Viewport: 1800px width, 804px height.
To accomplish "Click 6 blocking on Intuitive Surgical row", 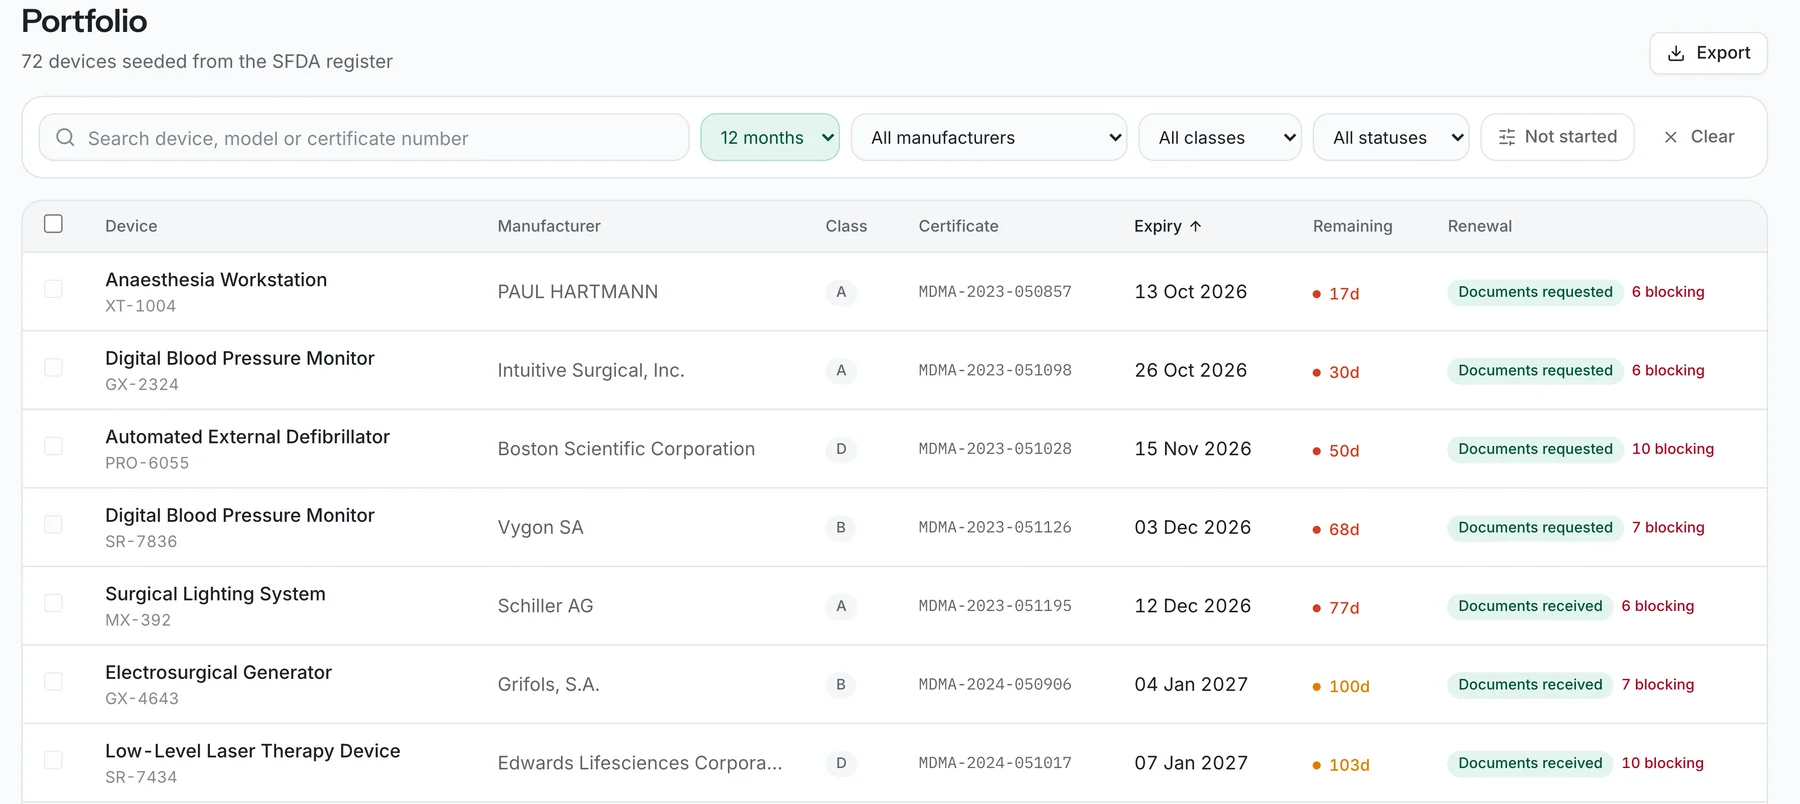I will pos(1668,370).
